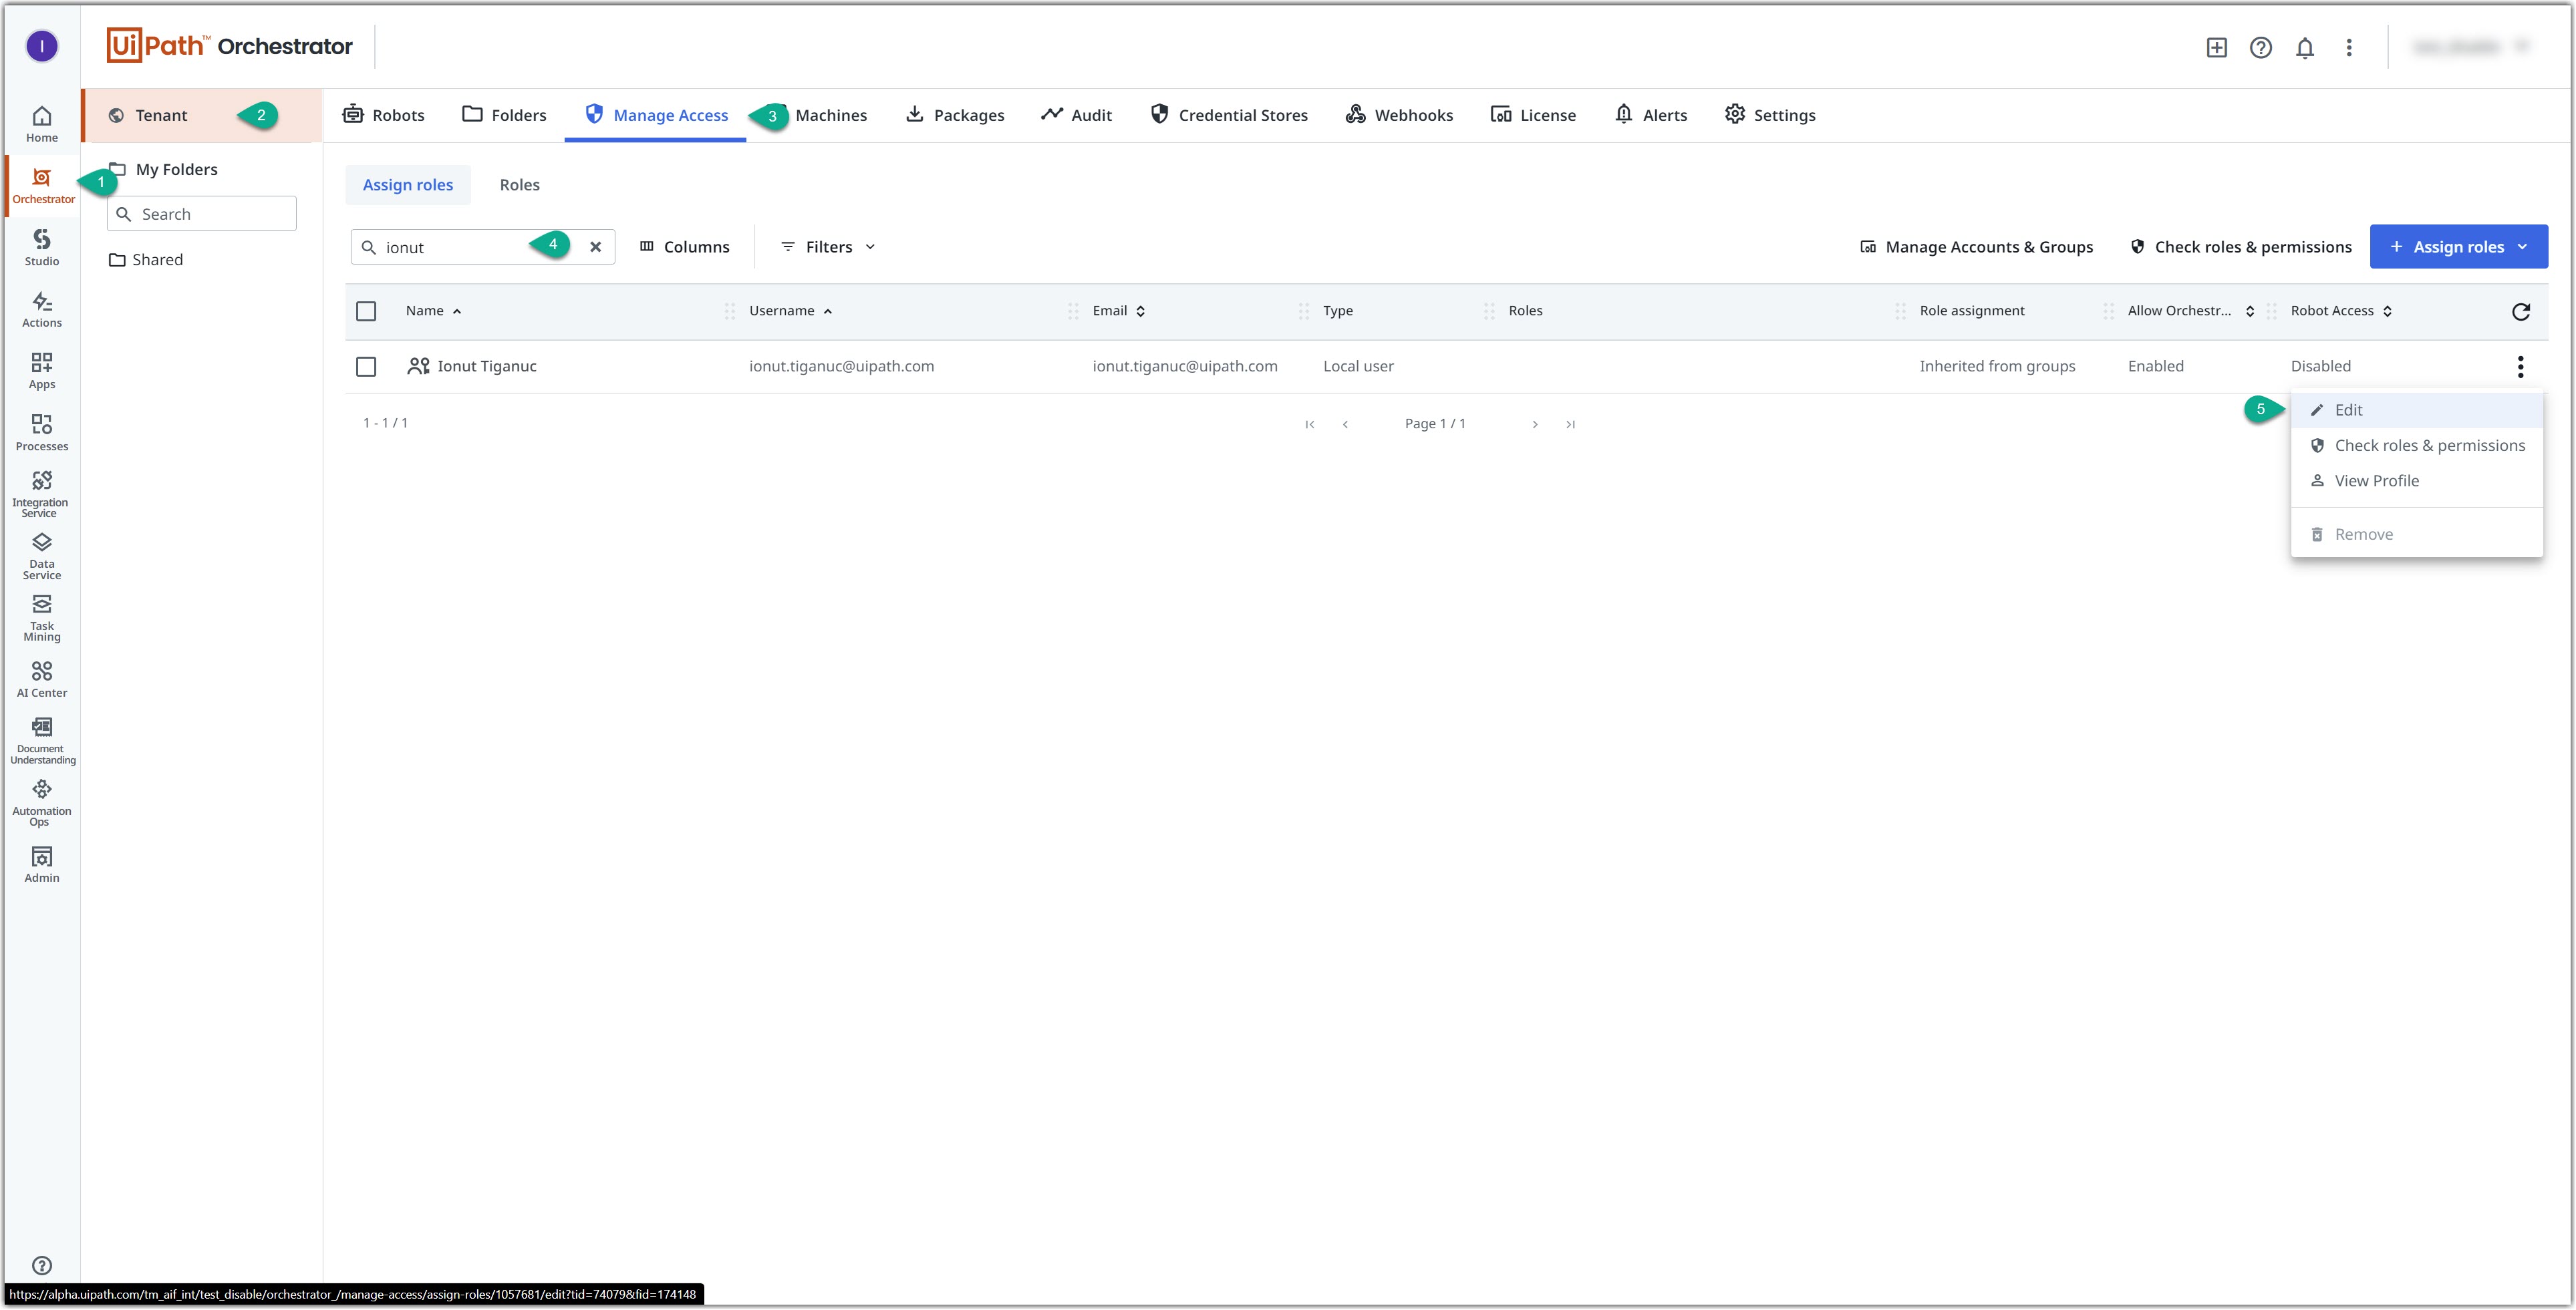The image size is (2576, 1310).
Task: Go to the next page arrow
Action: coord(1534,424)
